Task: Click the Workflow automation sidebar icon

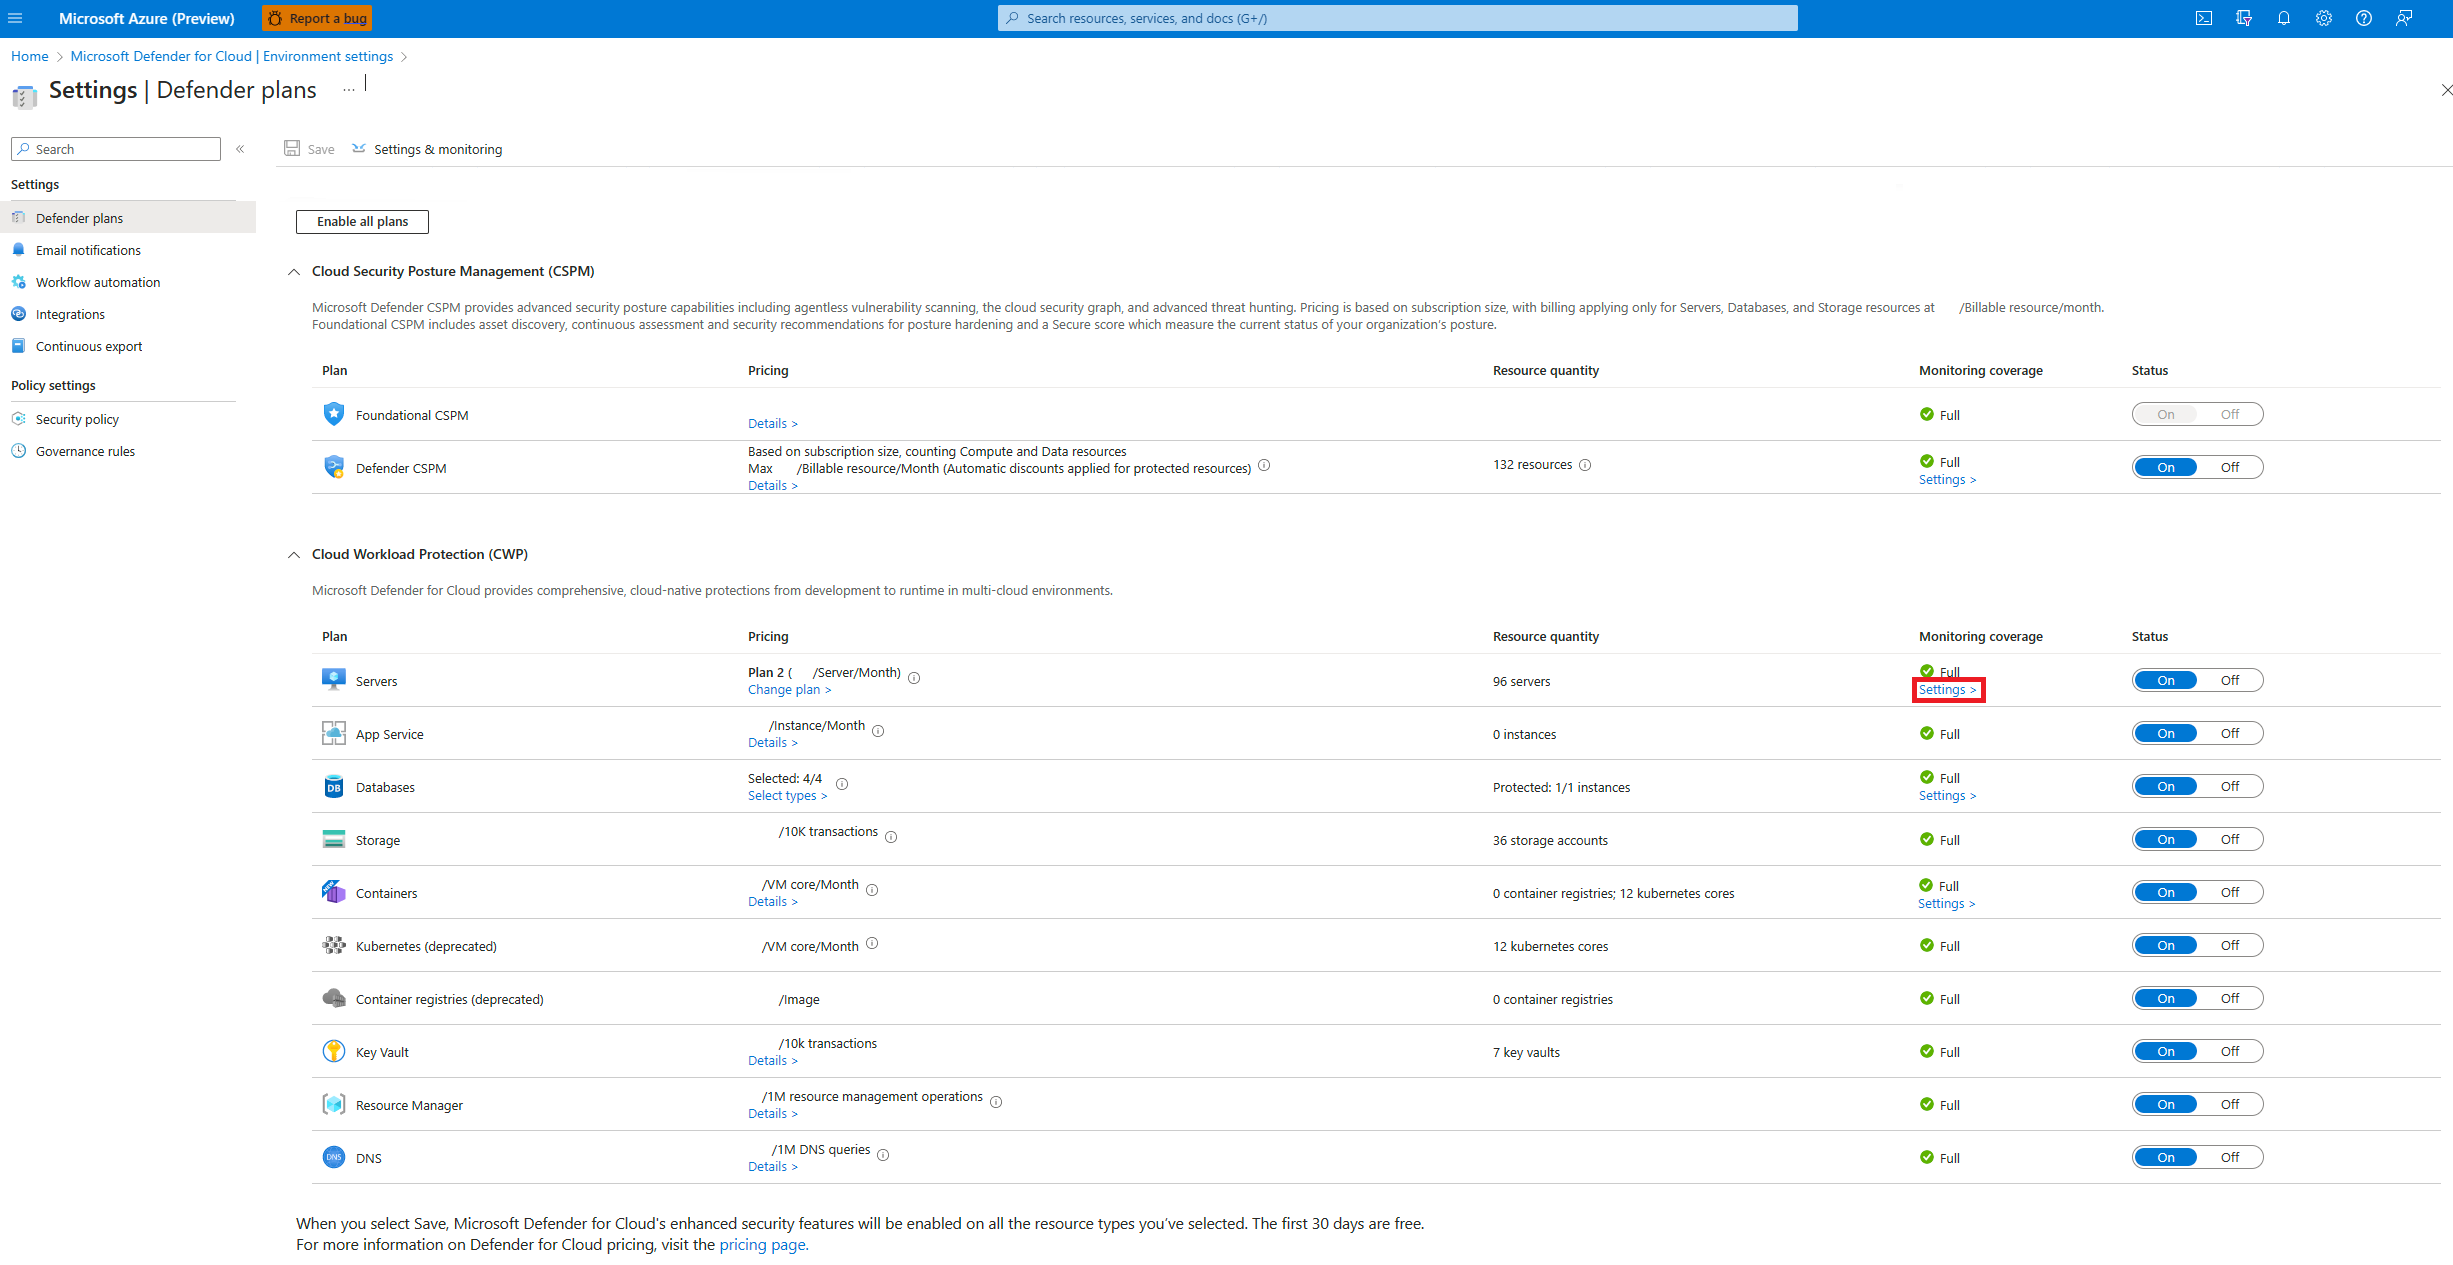Action: (x=21, y=282)
